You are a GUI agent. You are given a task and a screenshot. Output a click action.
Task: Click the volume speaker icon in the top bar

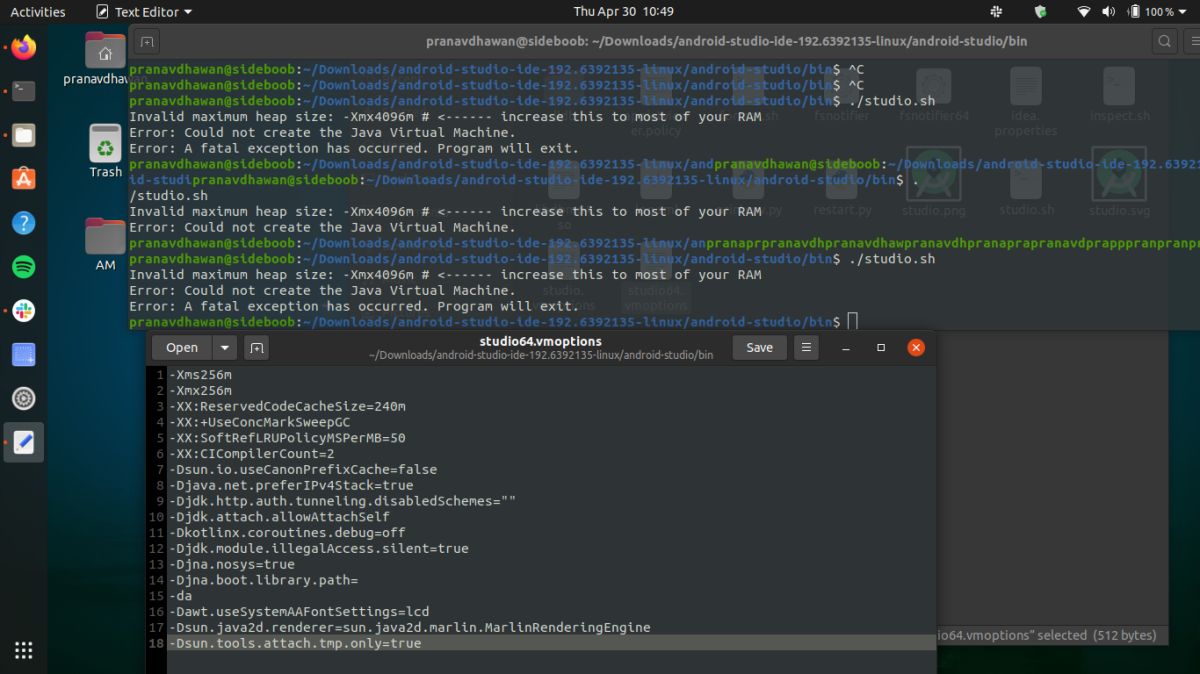pyautogui.click(x=1107, y=12)
